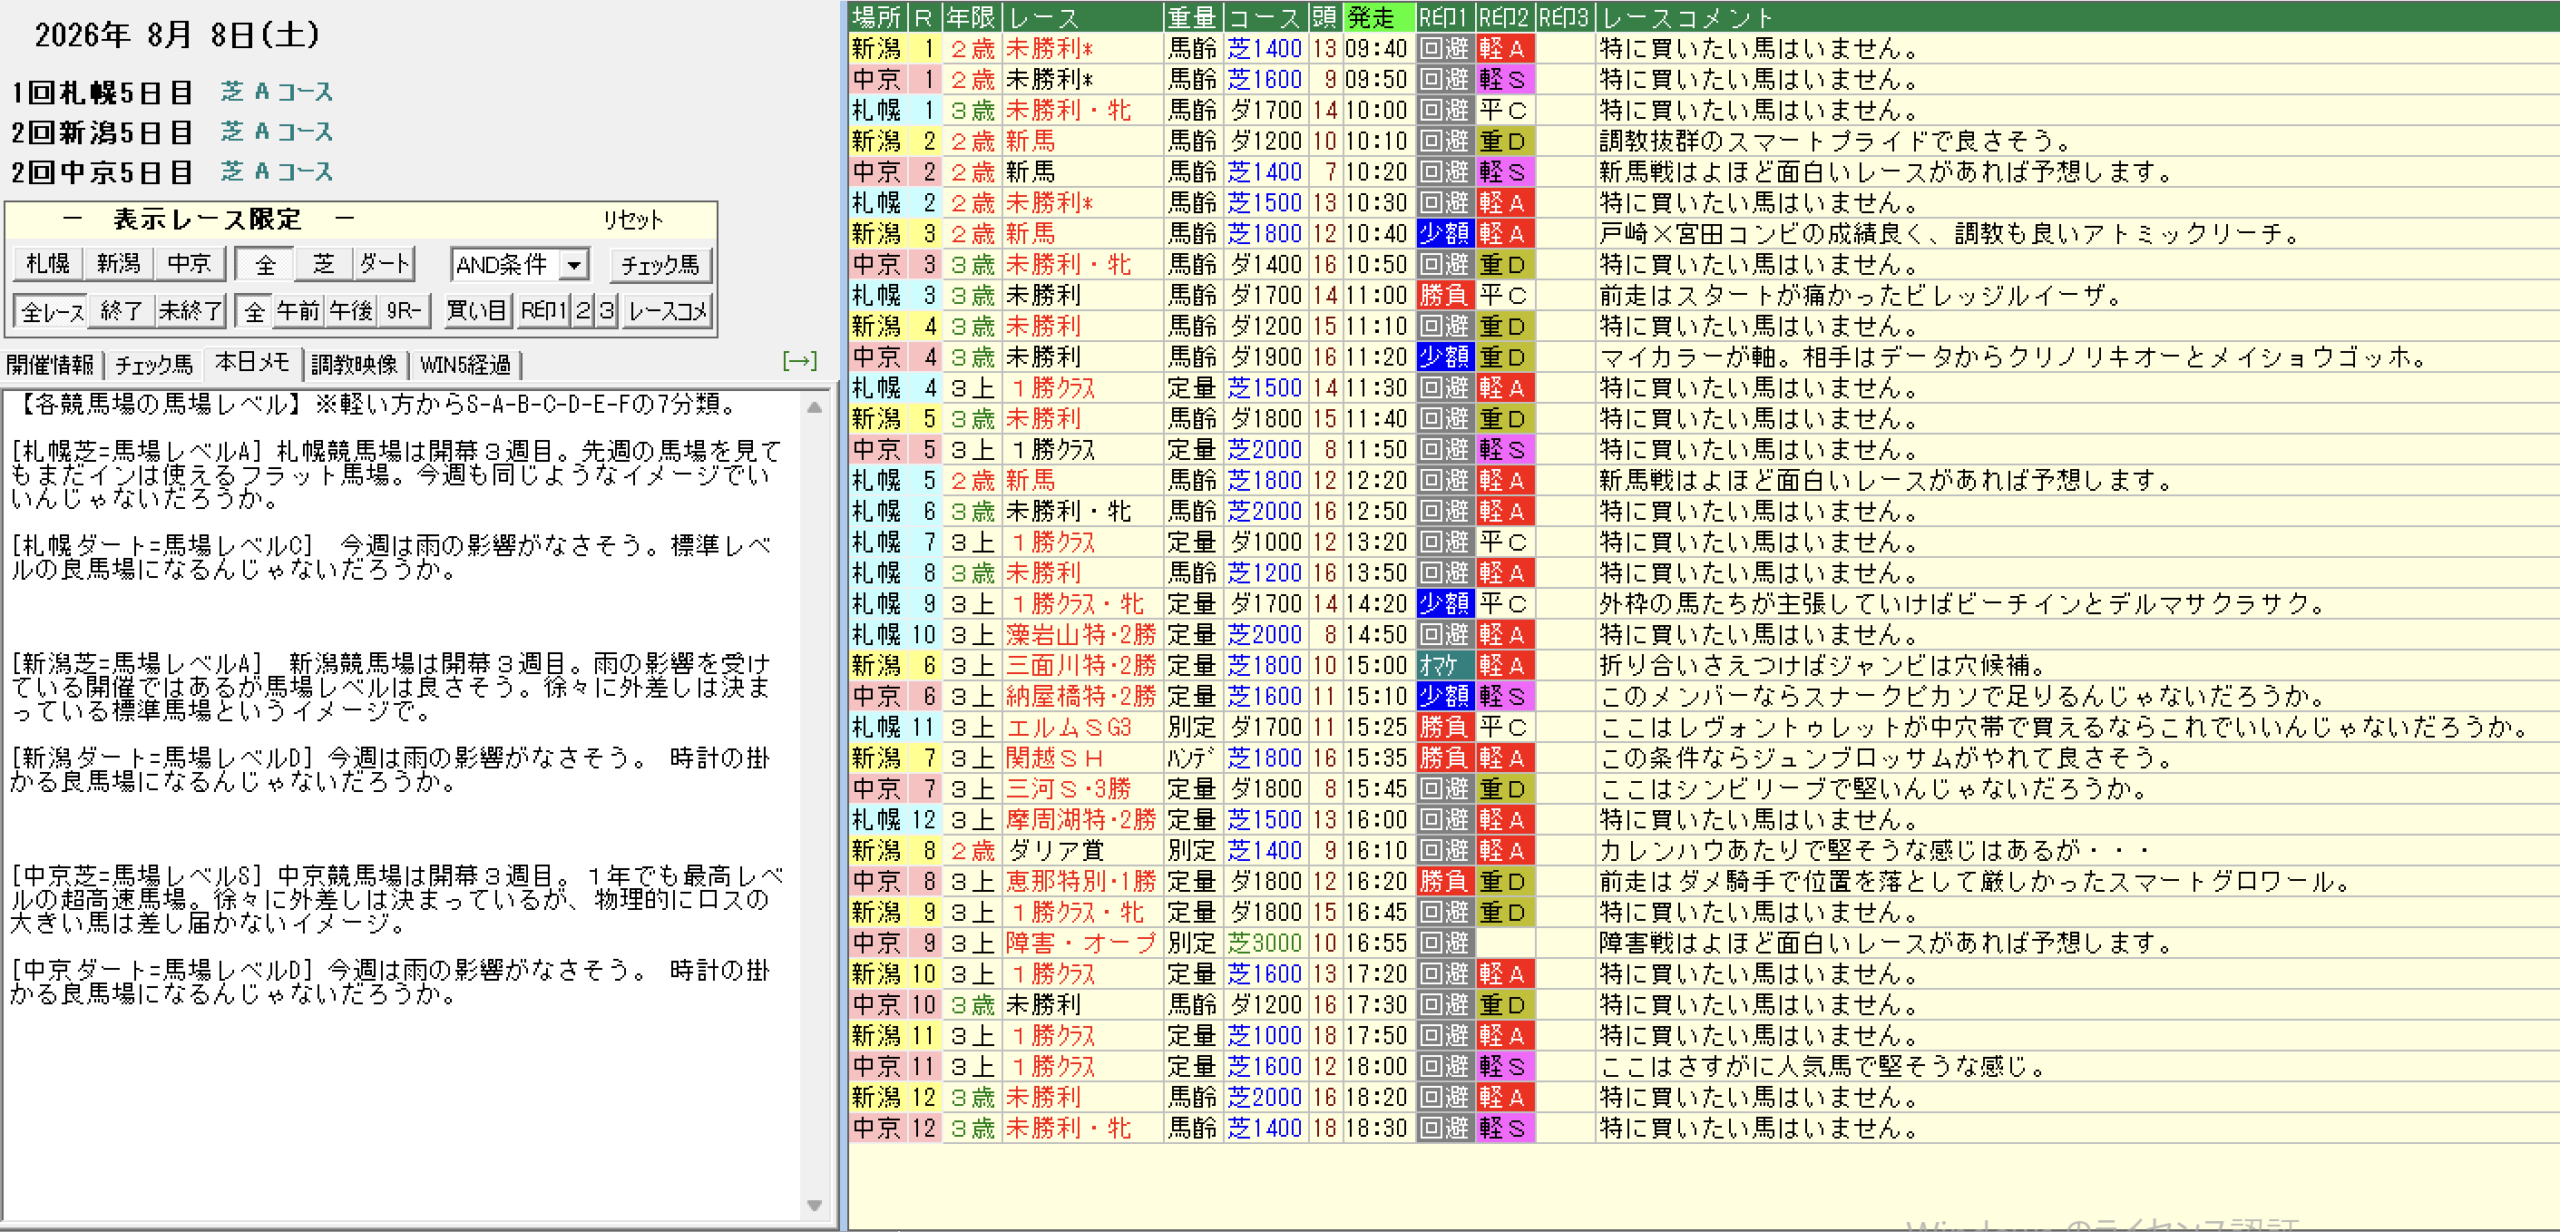Image resolution: width=2560 pixels, height=1232 pixels.
Task: Click the 勝負 mark in 11:00 row
Action: pyautogui.click(x=1445, y=295)
